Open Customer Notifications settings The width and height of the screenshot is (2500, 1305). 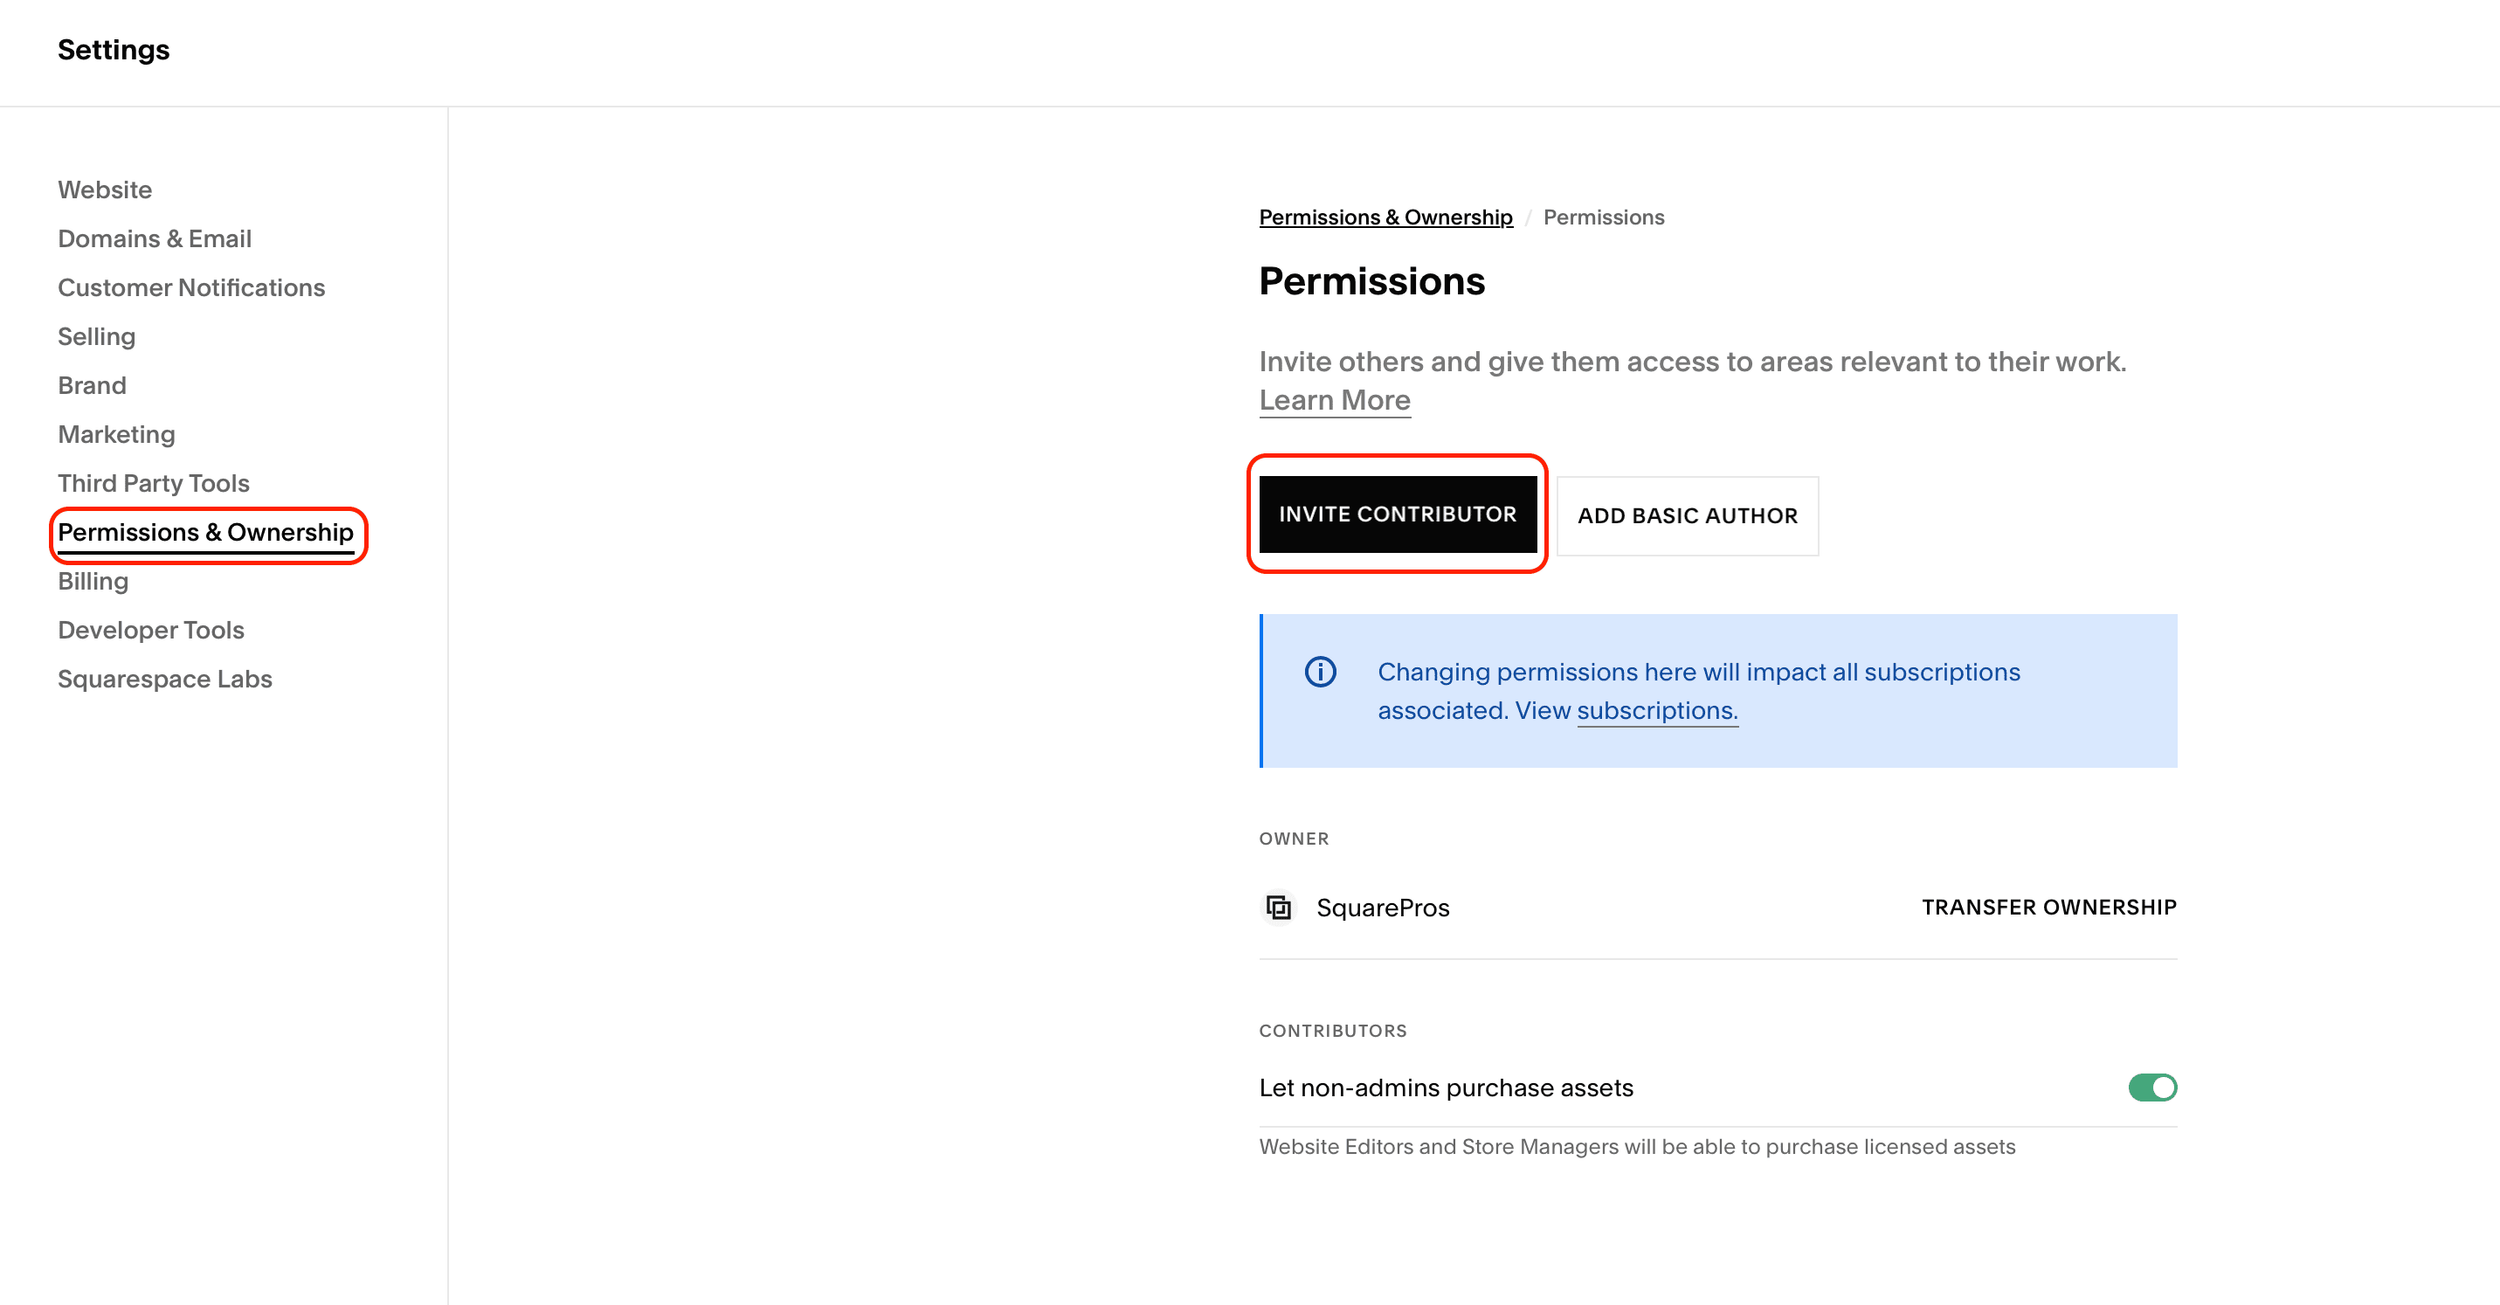pos(191,288)
